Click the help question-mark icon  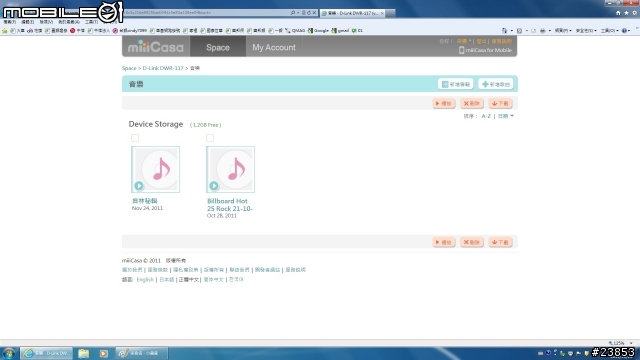(624, 31)
